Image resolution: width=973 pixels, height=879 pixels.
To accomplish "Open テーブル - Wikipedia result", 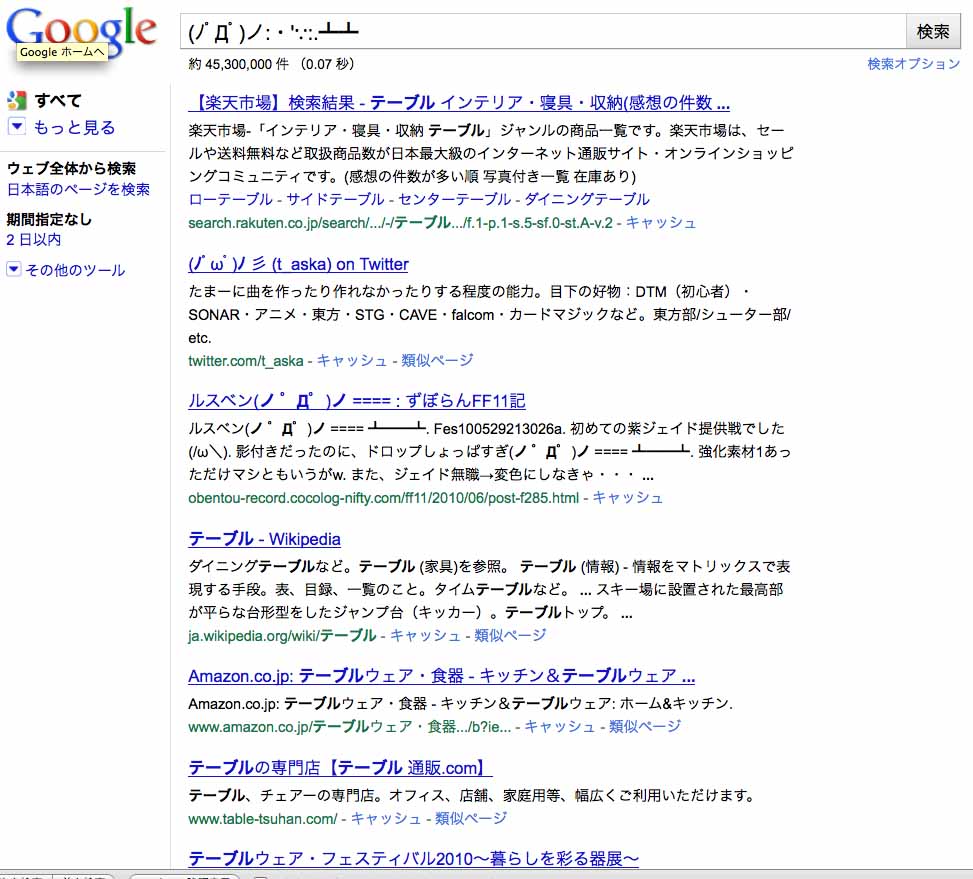I will [x=264, y=539].
